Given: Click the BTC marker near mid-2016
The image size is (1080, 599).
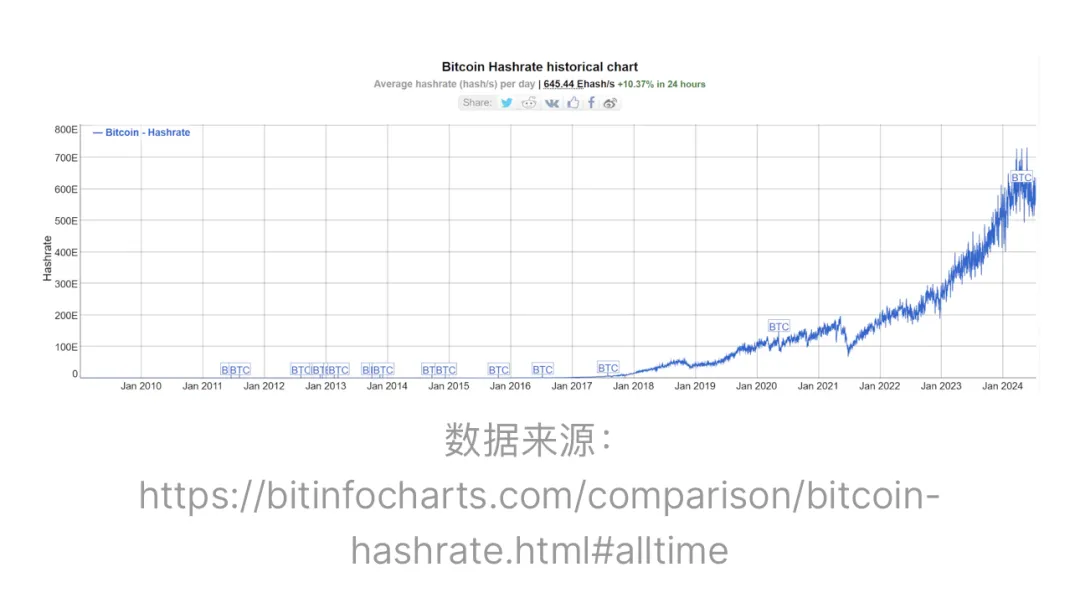Looking at the screenshot, I should click(542, 370).
